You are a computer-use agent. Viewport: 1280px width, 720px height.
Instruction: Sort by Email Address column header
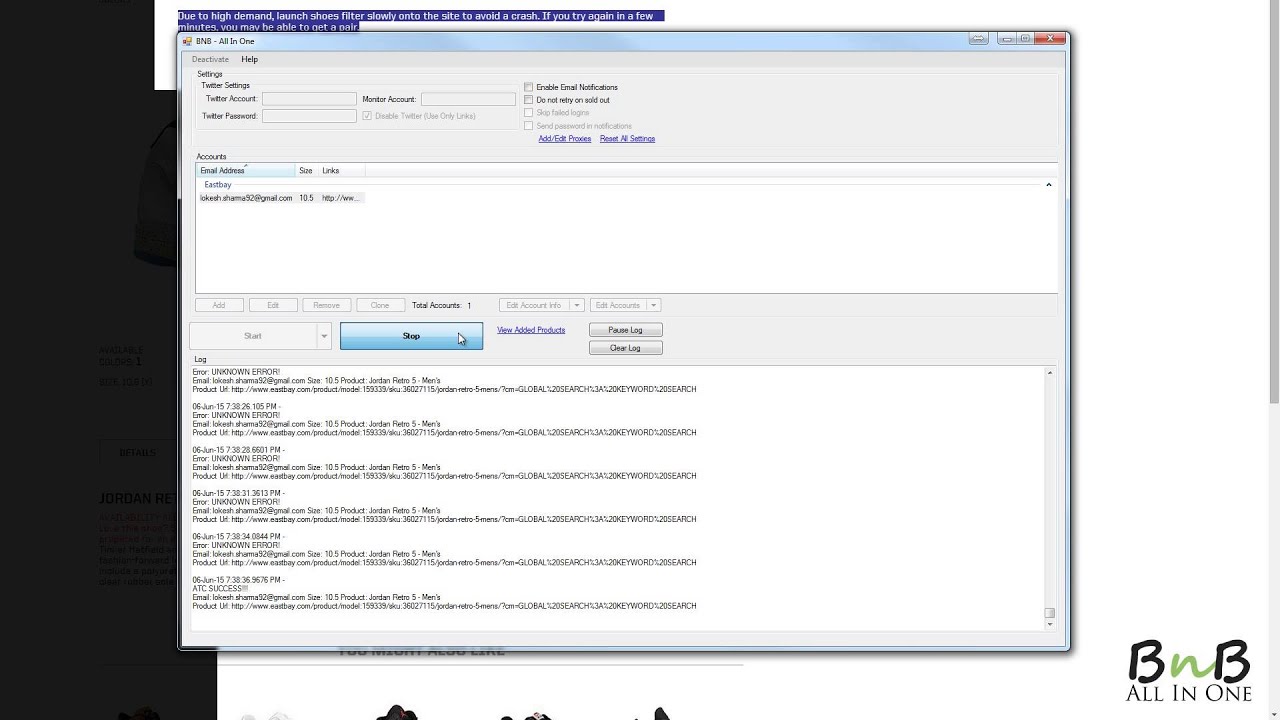tap(245, 171)
